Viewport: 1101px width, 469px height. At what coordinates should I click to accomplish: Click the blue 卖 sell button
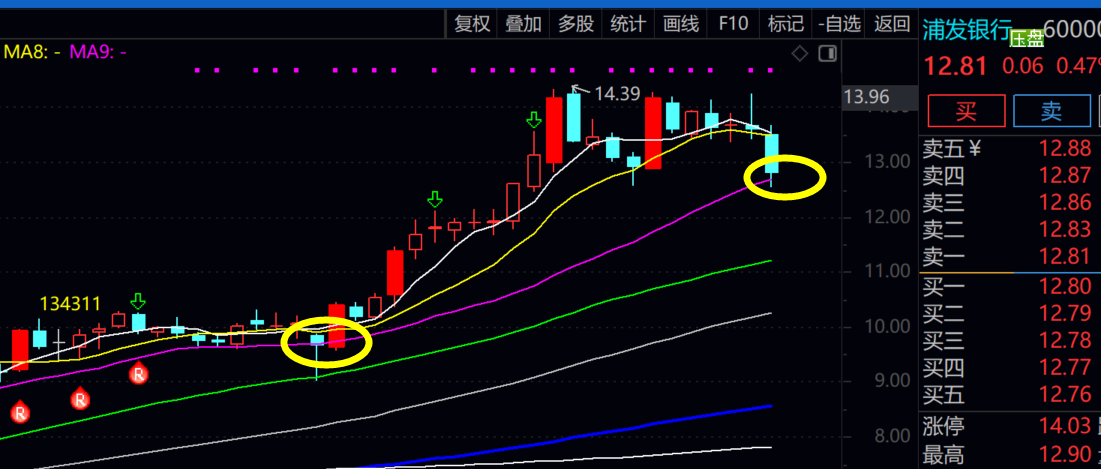coord(1051,111)
